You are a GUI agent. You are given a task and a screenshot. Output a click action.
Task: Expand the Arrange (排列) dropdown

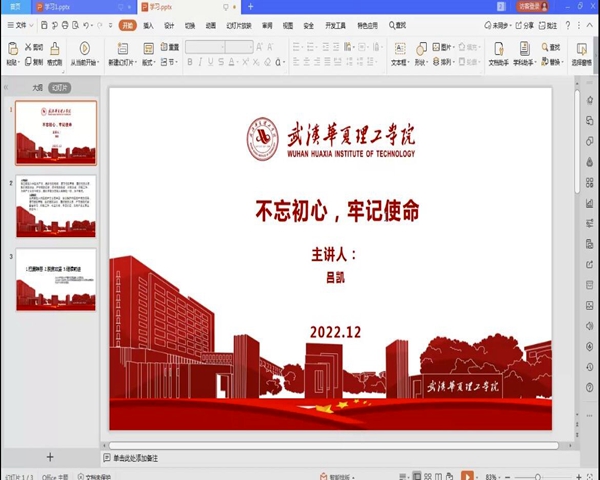click(x=443, y=61)
